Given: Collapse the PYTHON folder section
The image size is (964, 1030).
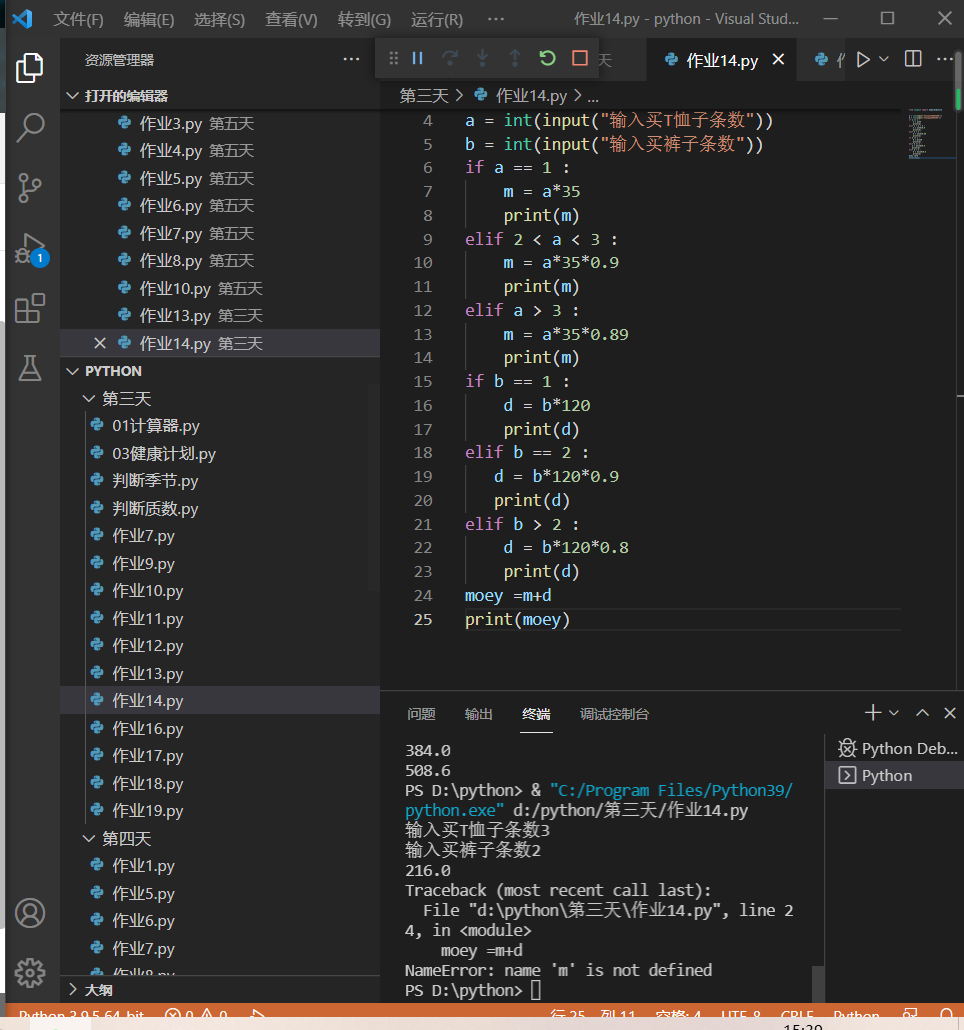Looking at the screenshot, I should click(72, 371).
